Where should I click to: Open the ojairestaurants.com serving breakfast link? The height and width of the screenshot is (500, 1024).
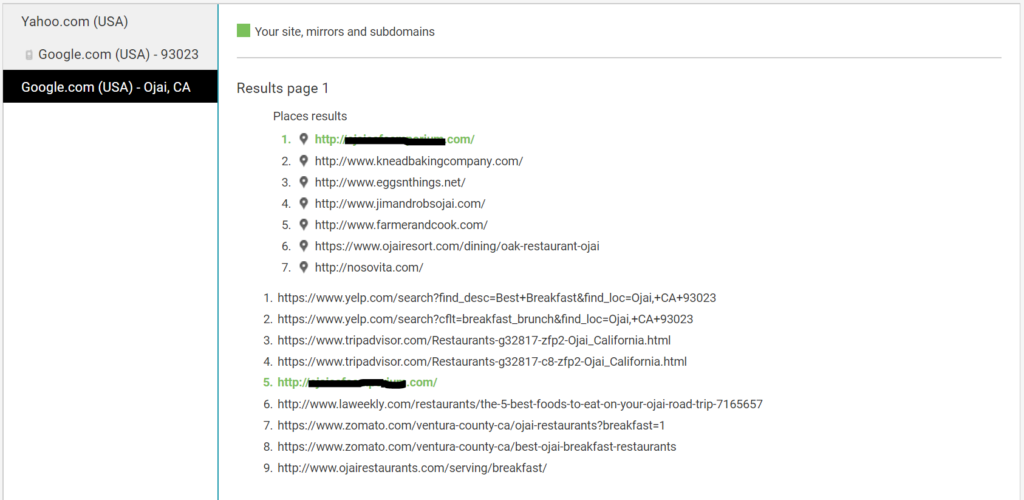412,468
